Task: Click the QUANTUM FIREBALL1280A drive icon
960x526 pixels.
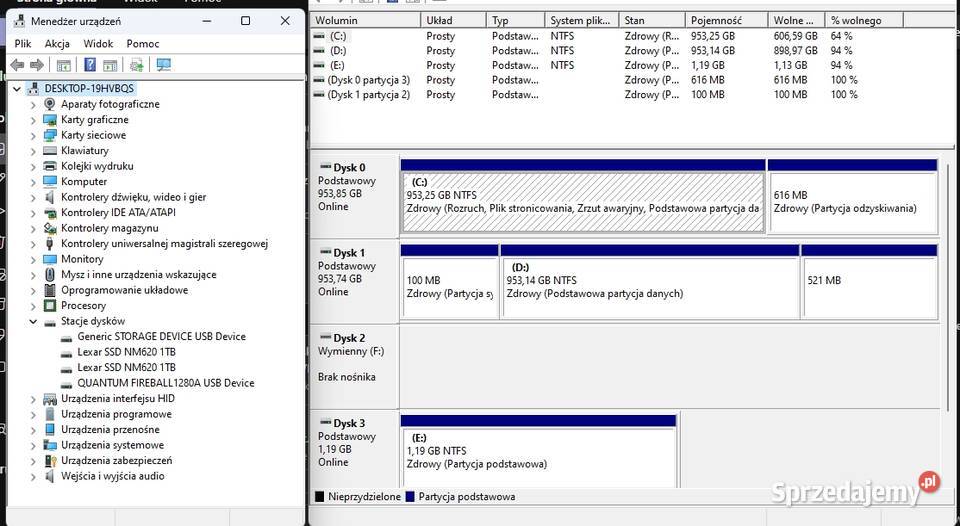Action: click(66, 383)
